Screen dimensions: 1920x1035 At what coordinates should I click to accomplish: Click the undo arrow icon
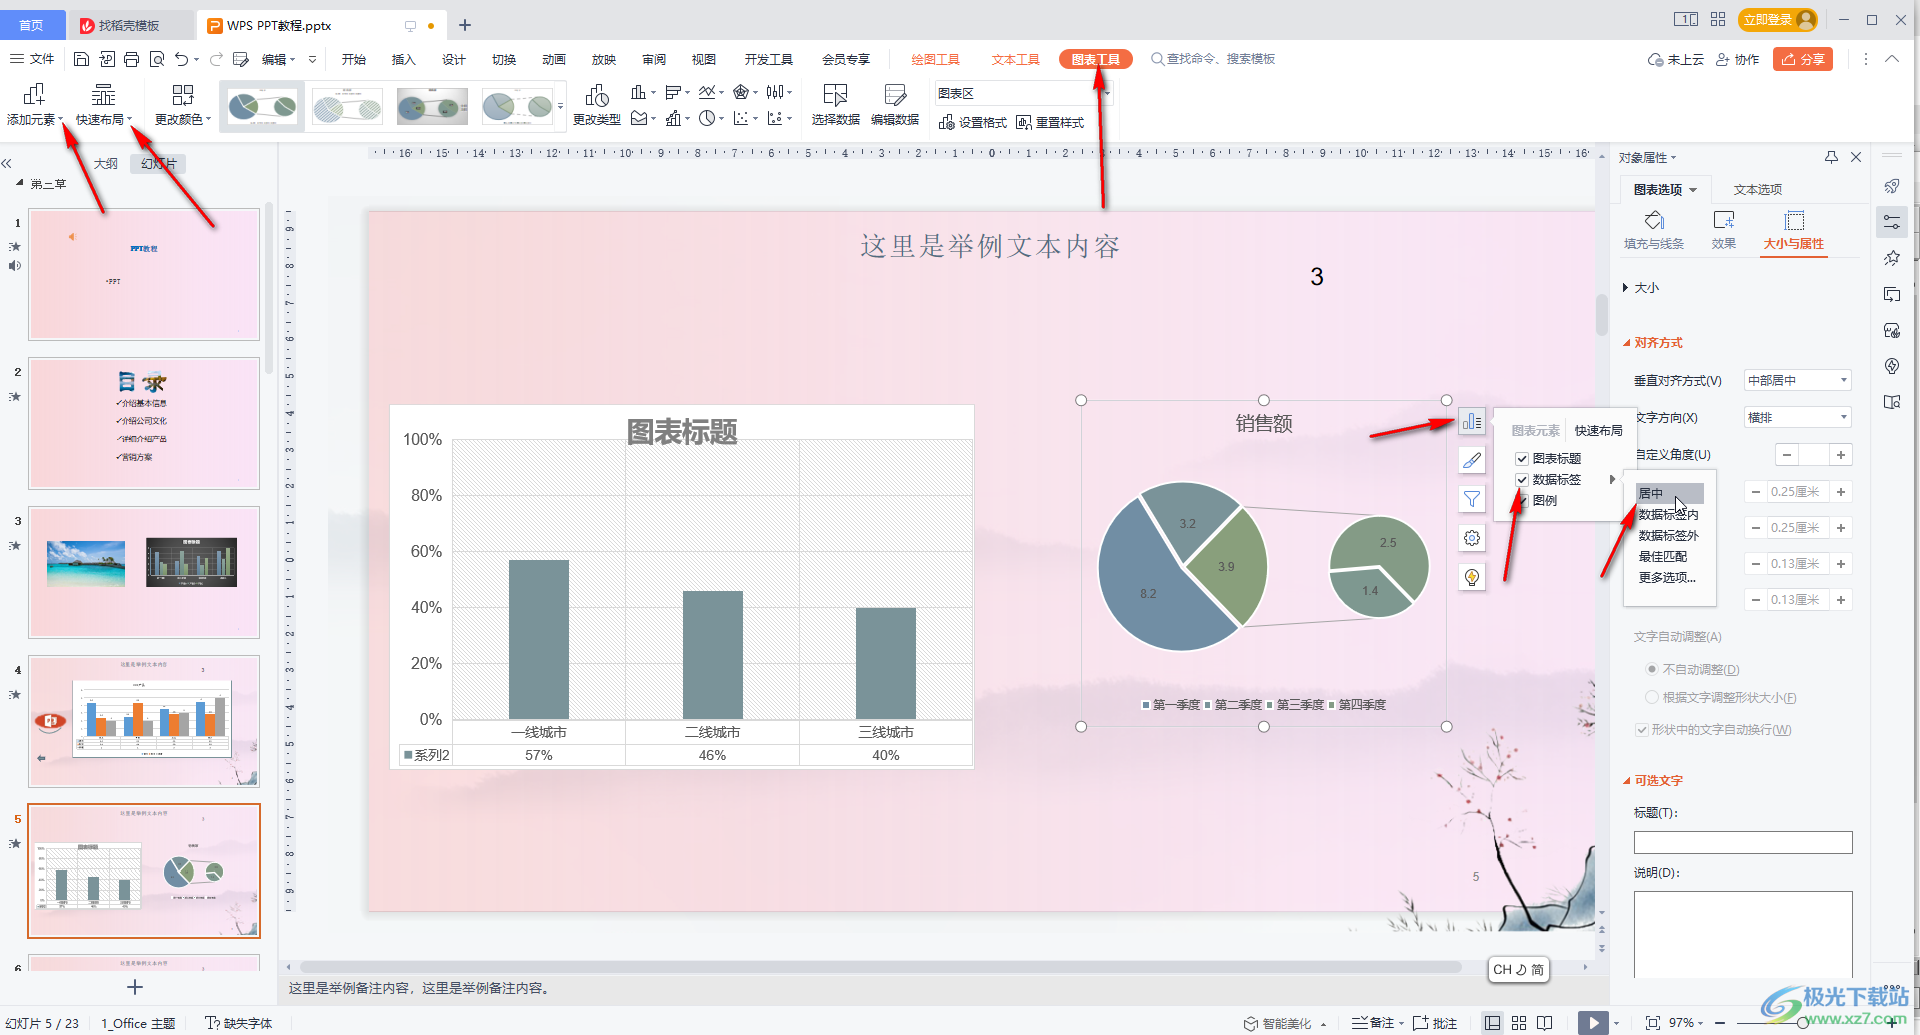tap(181, 59)
